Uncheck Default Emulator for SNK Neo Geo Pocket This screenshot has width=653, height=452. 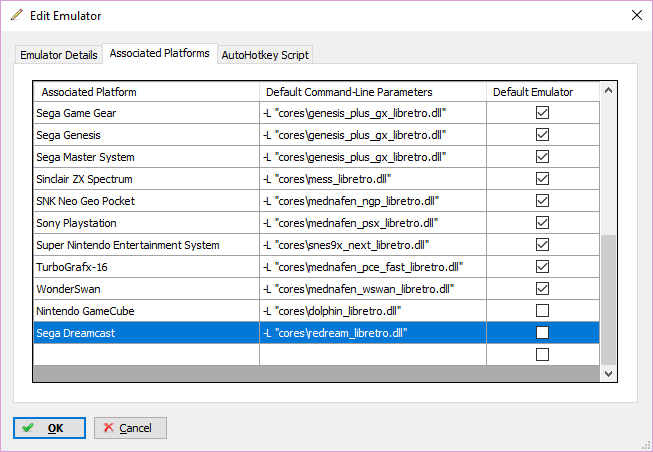pyautogui.click(x=542, y=201)
